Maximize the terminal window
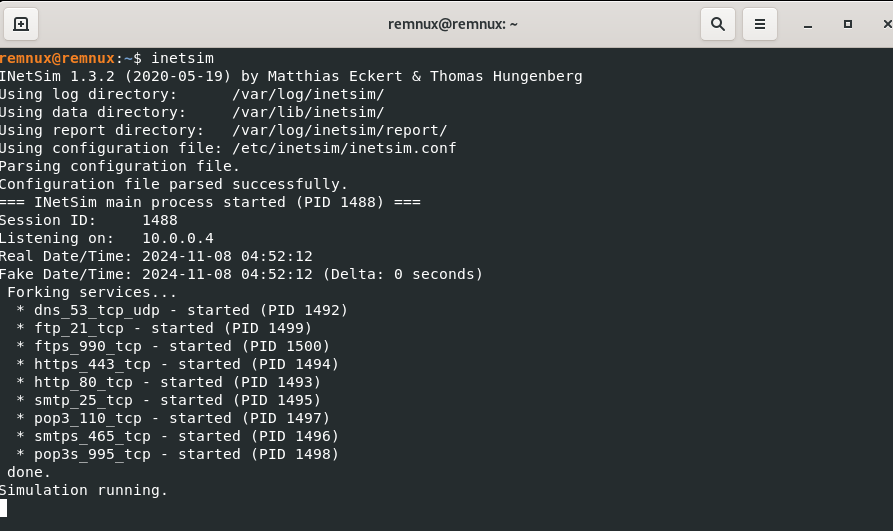Viewport: 893px width, 531px height. click(847, 24)
